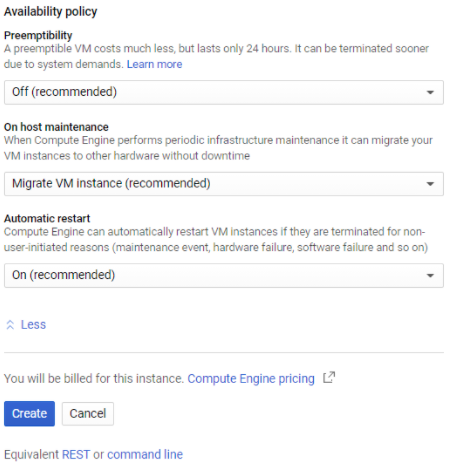The image size is (449, 468).
Task: Open the Migrate VM instance (recommended) dropdown
Action: [224, 184]
